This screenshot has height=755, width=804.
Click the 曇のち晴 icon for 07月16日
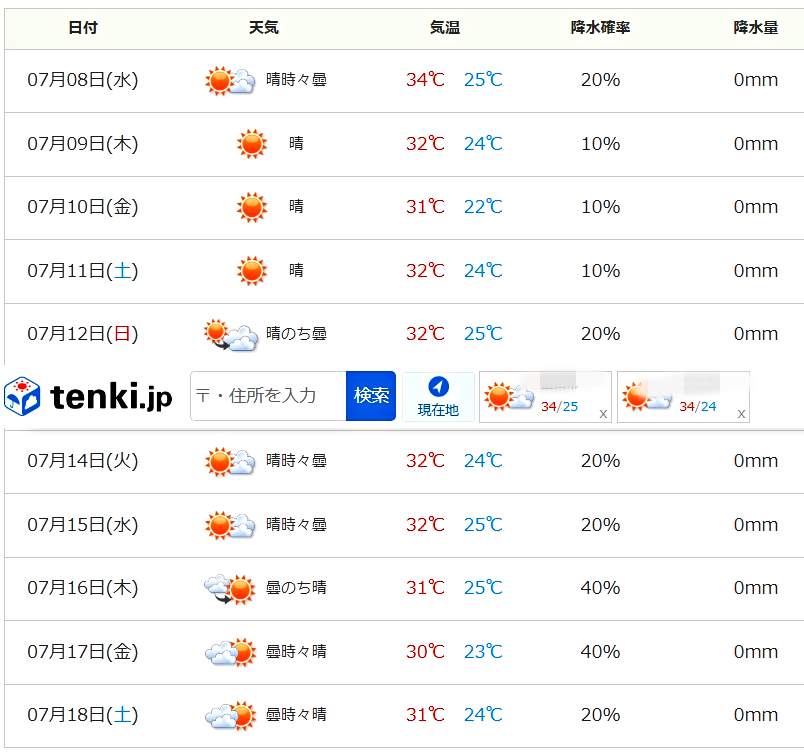point(230,589)
